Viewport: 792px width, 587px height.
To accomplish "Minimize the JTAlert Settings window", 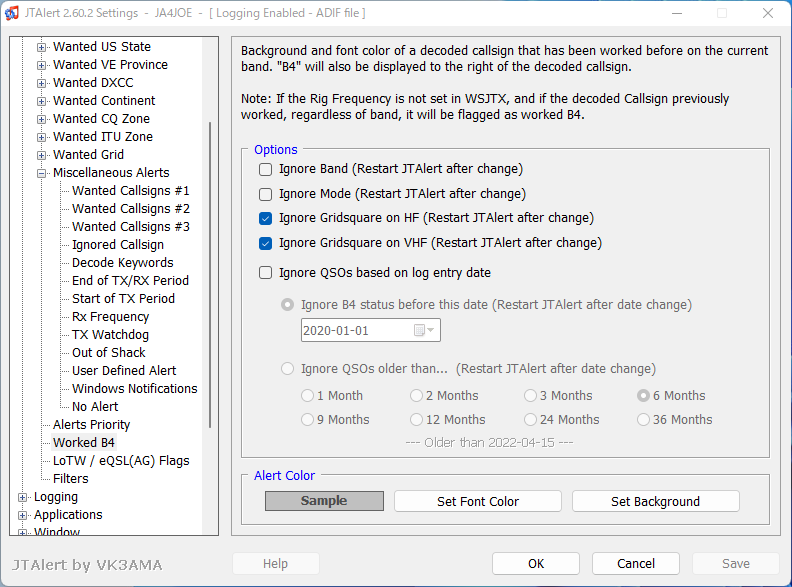I will [677, 13].
